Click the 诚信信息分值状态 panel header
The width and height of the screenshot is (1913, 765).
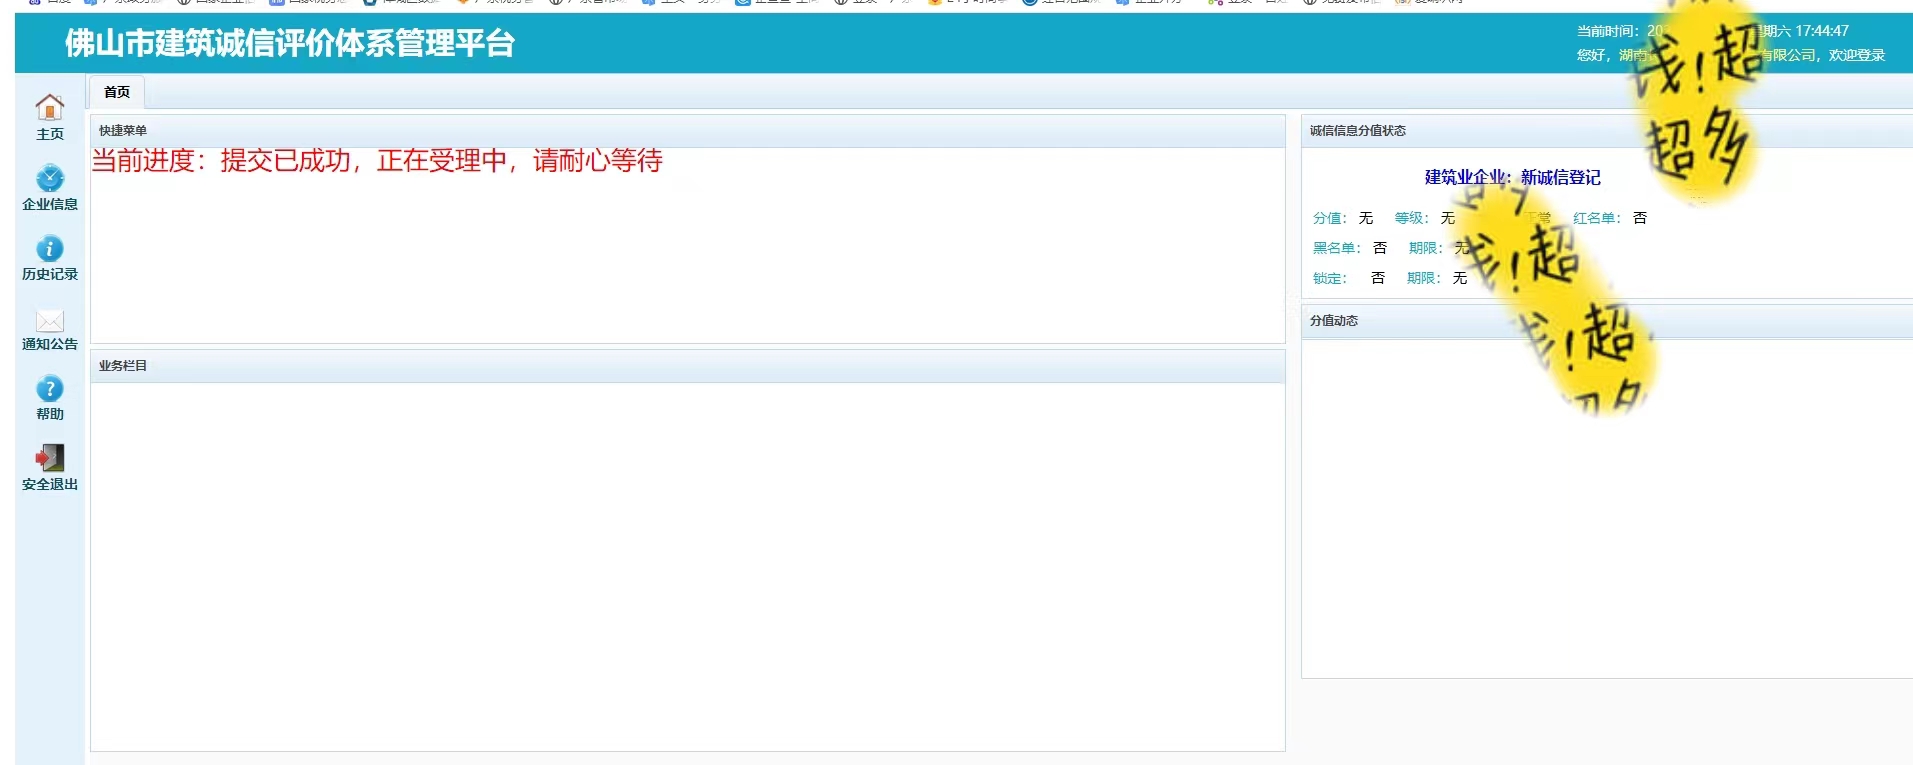pos(1607,131)
